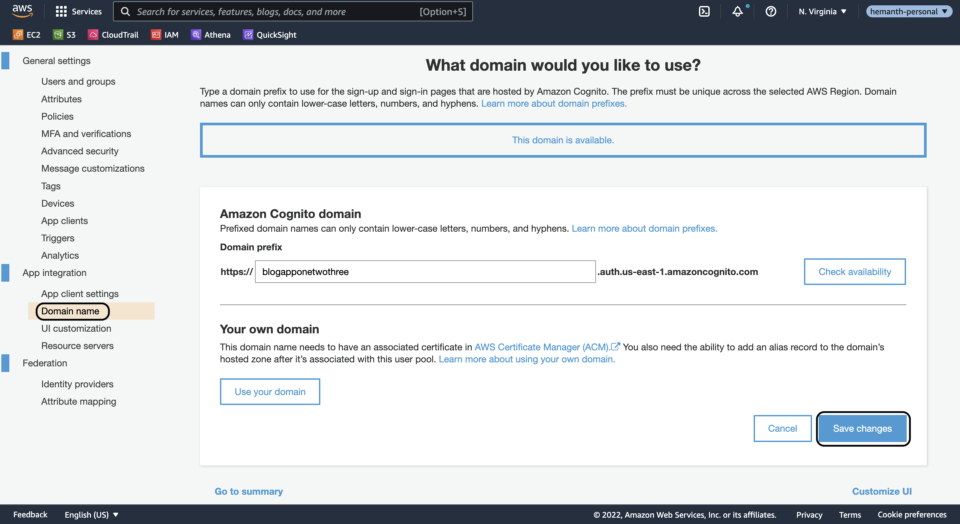
Task: Open the Athena shortcut
Action: 211,35
